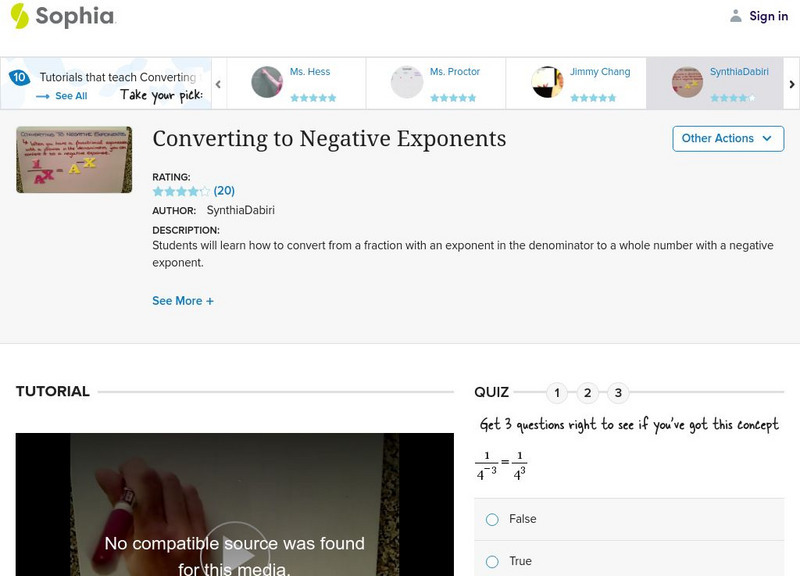Image resolution: width=800 pixels, height=576 pixels.
Task: Select the True answer option
Action: click(492, 561)
